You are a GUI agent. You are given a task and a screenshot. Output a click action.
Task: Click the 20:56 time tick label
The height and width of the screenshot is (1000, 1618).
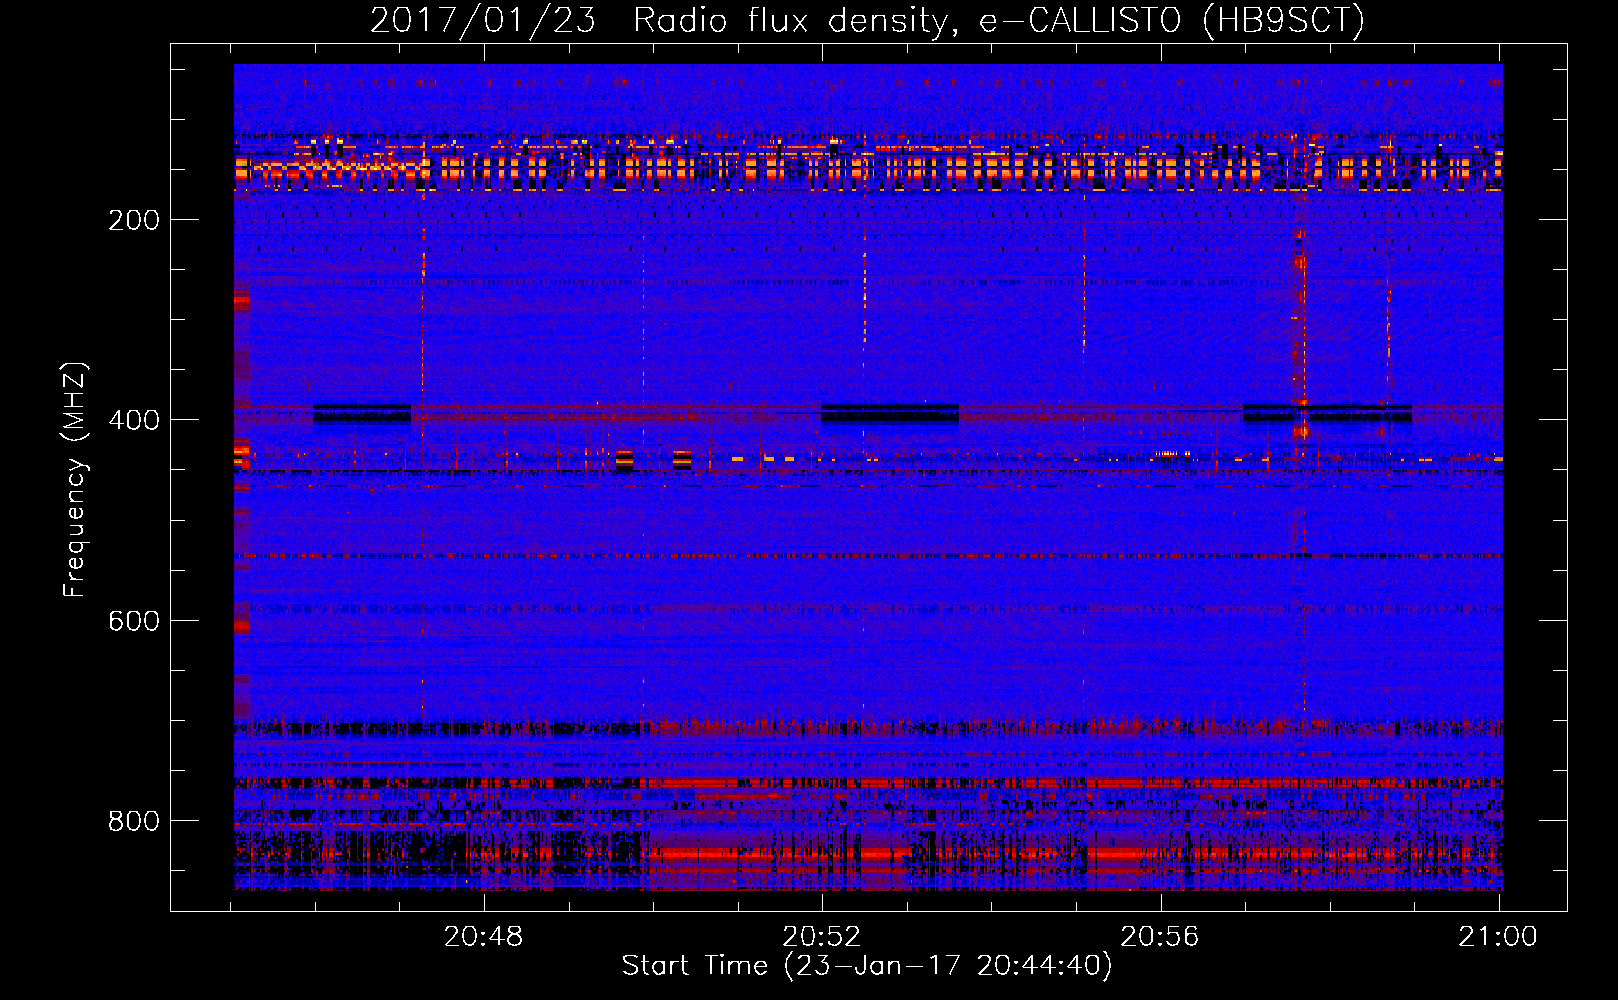tap(1160, 937)
